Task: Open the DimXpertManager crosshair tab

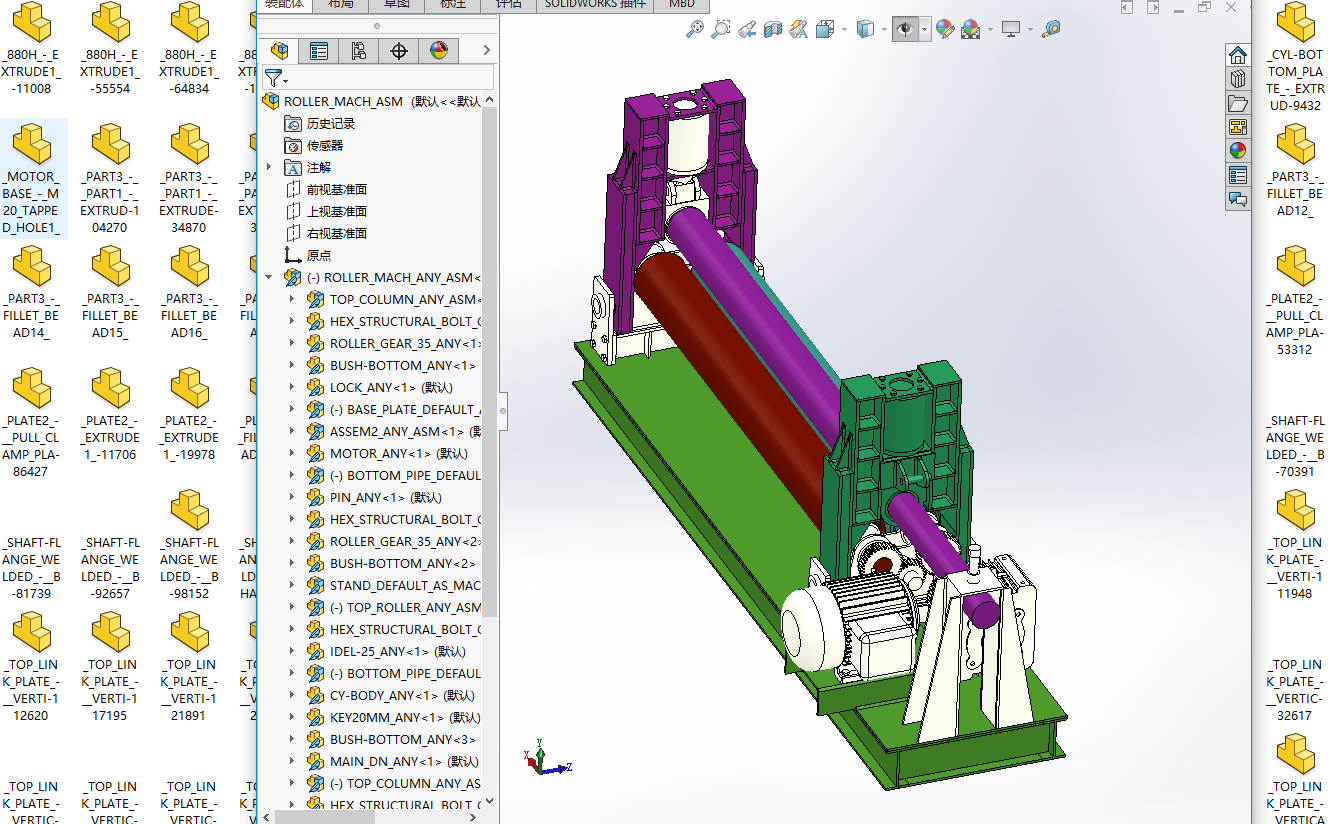Action: pos(398,51)
